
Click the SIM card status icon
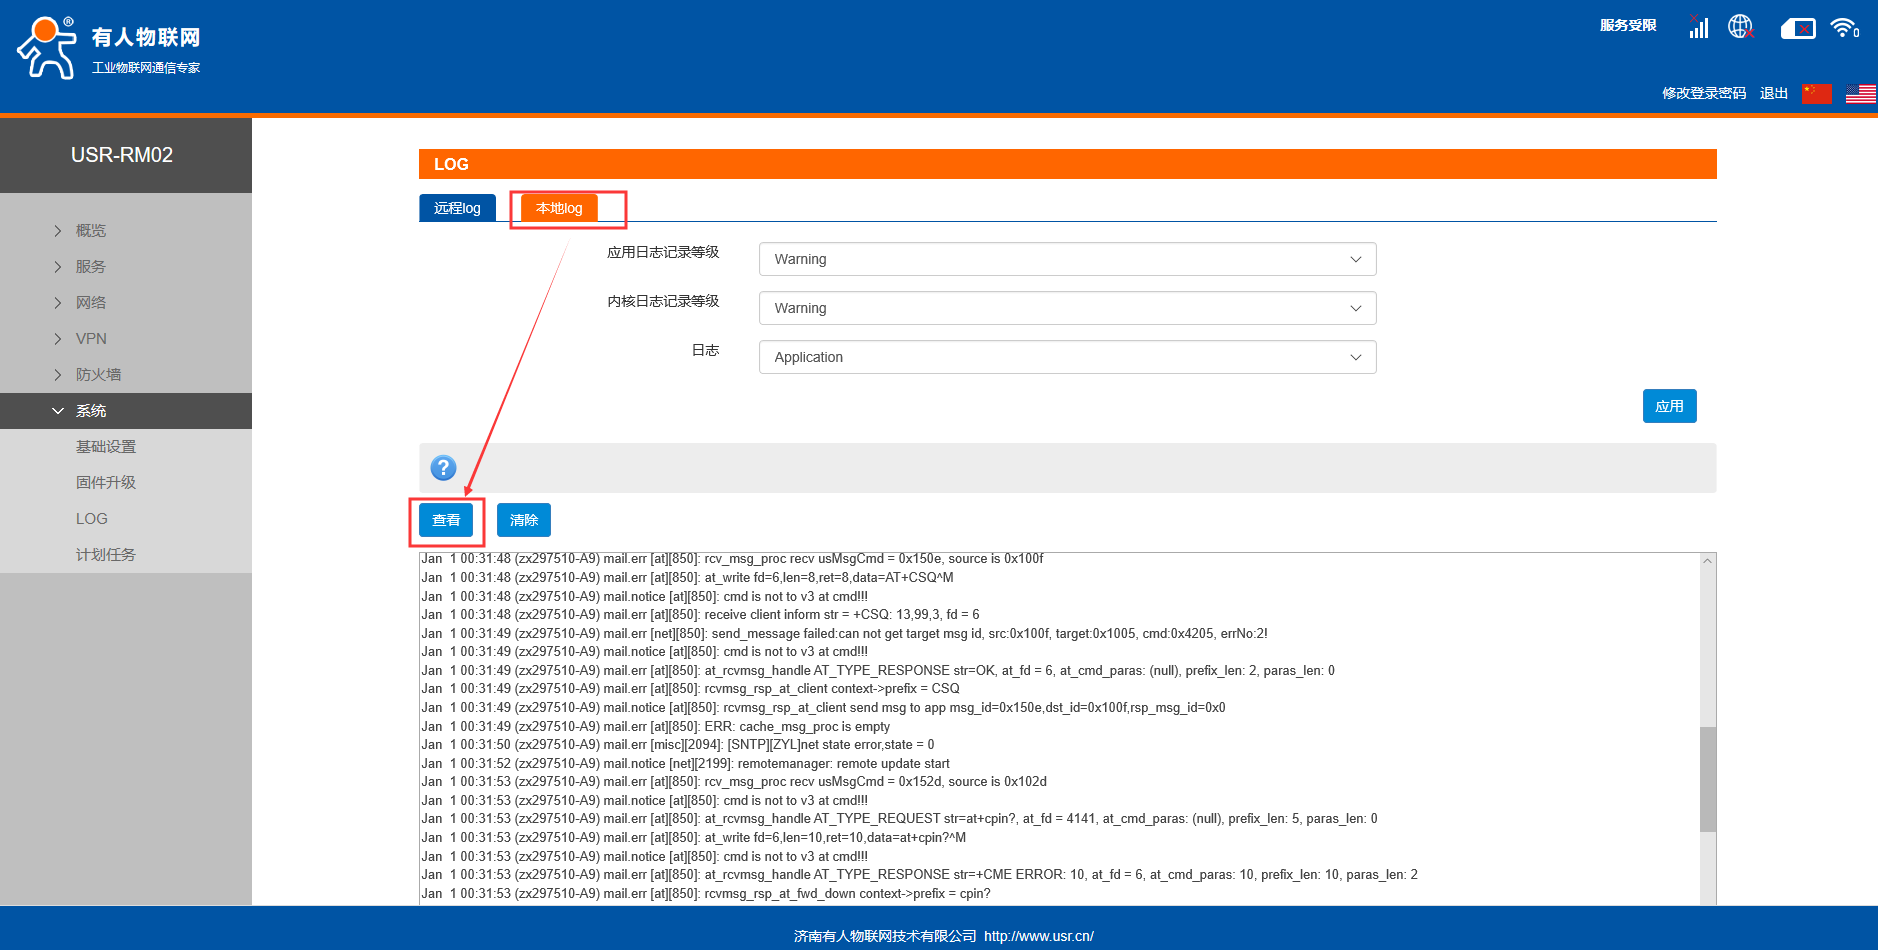tap(1797, 29)
